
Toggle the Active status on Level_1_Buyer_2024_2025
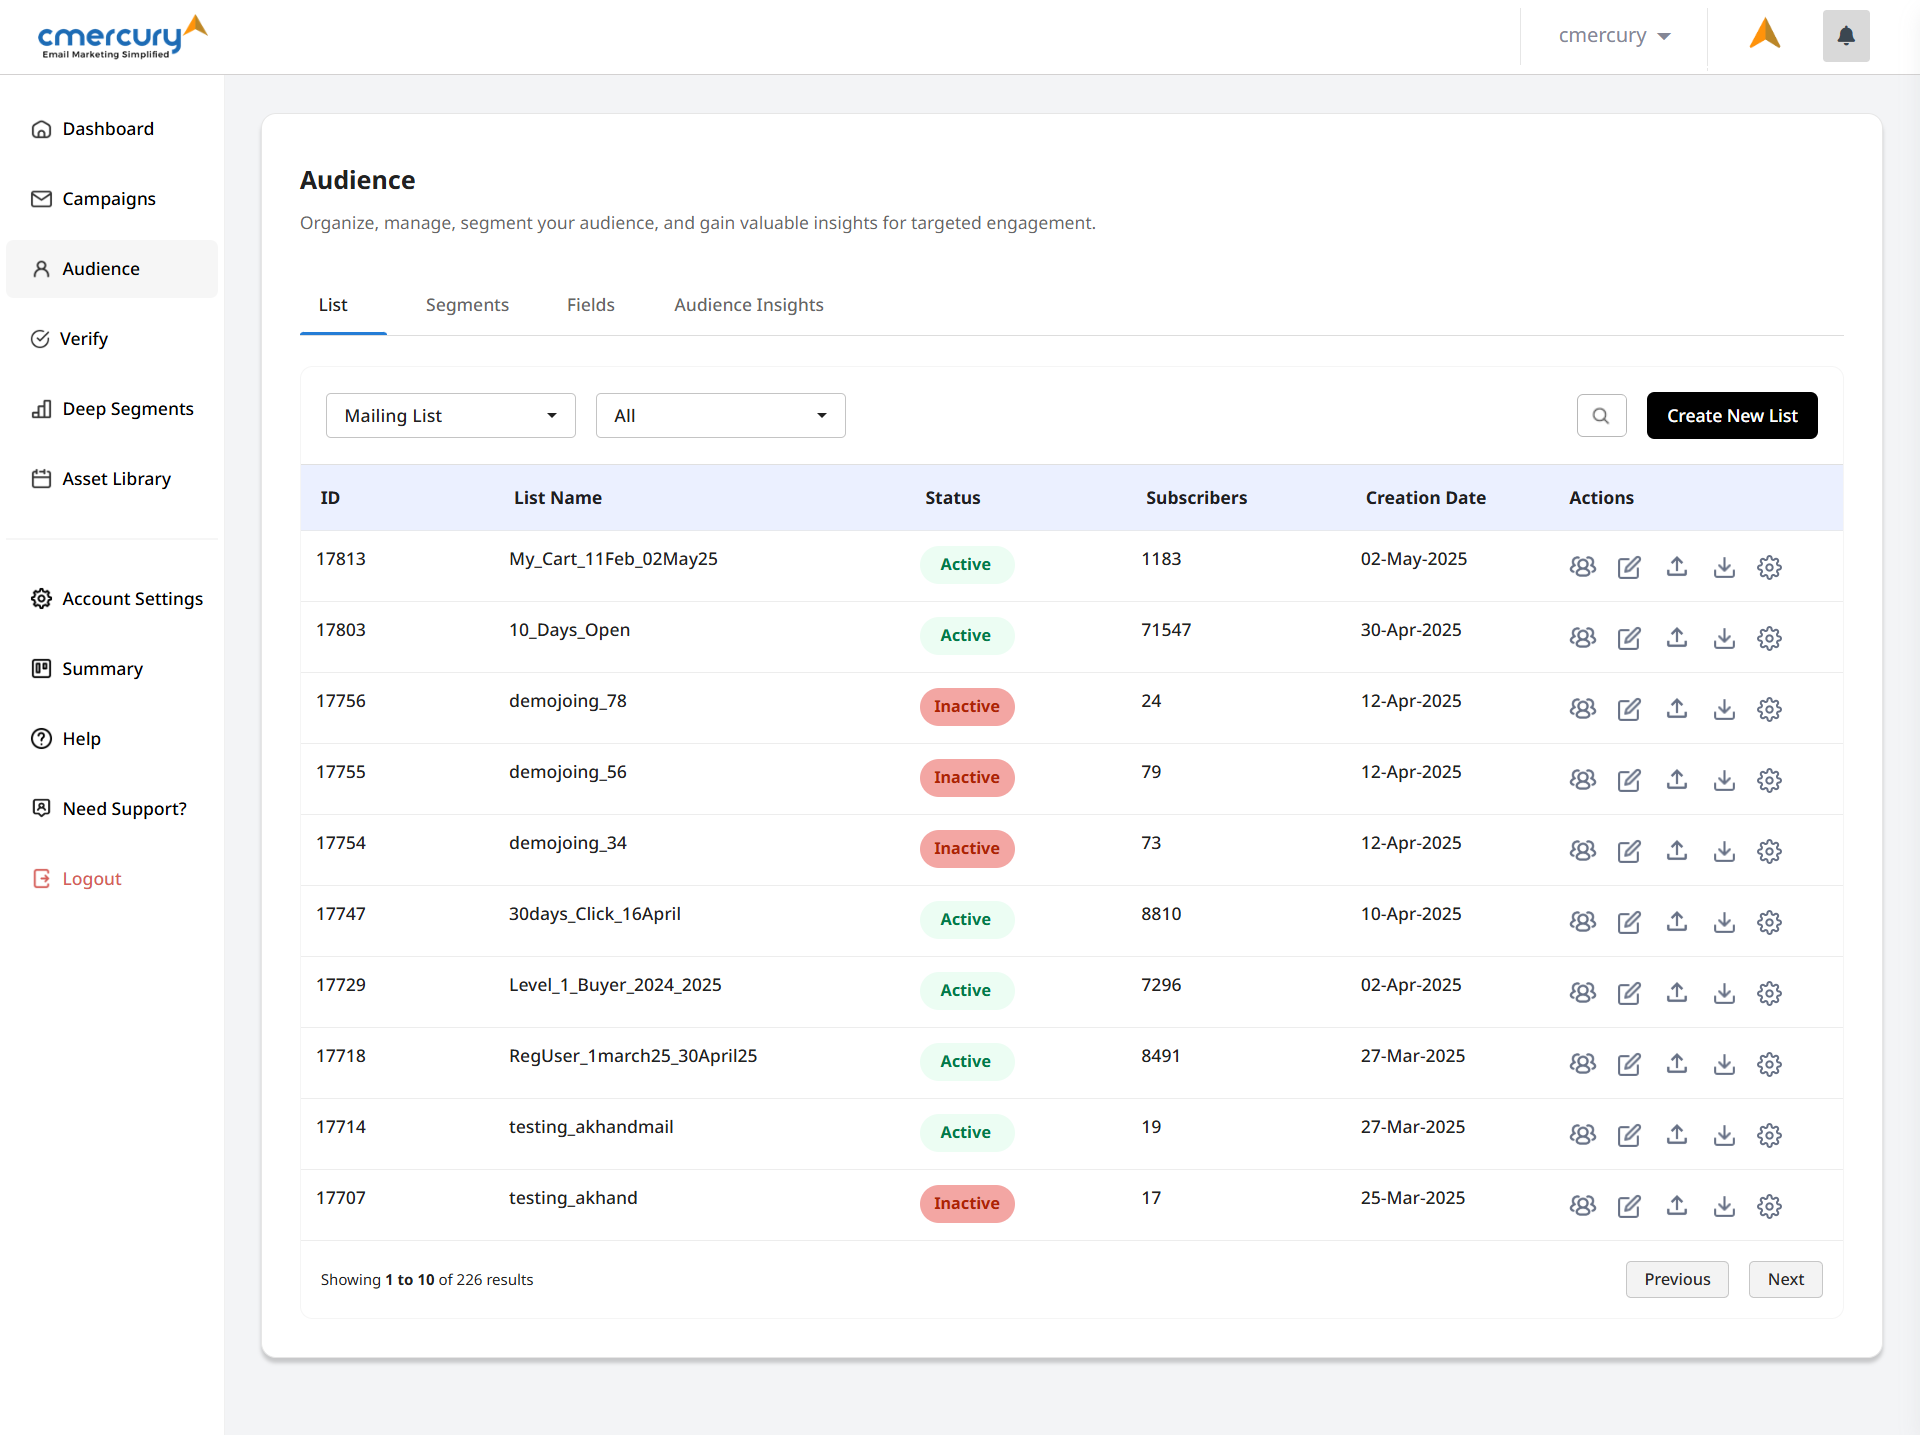coord(966,990)
